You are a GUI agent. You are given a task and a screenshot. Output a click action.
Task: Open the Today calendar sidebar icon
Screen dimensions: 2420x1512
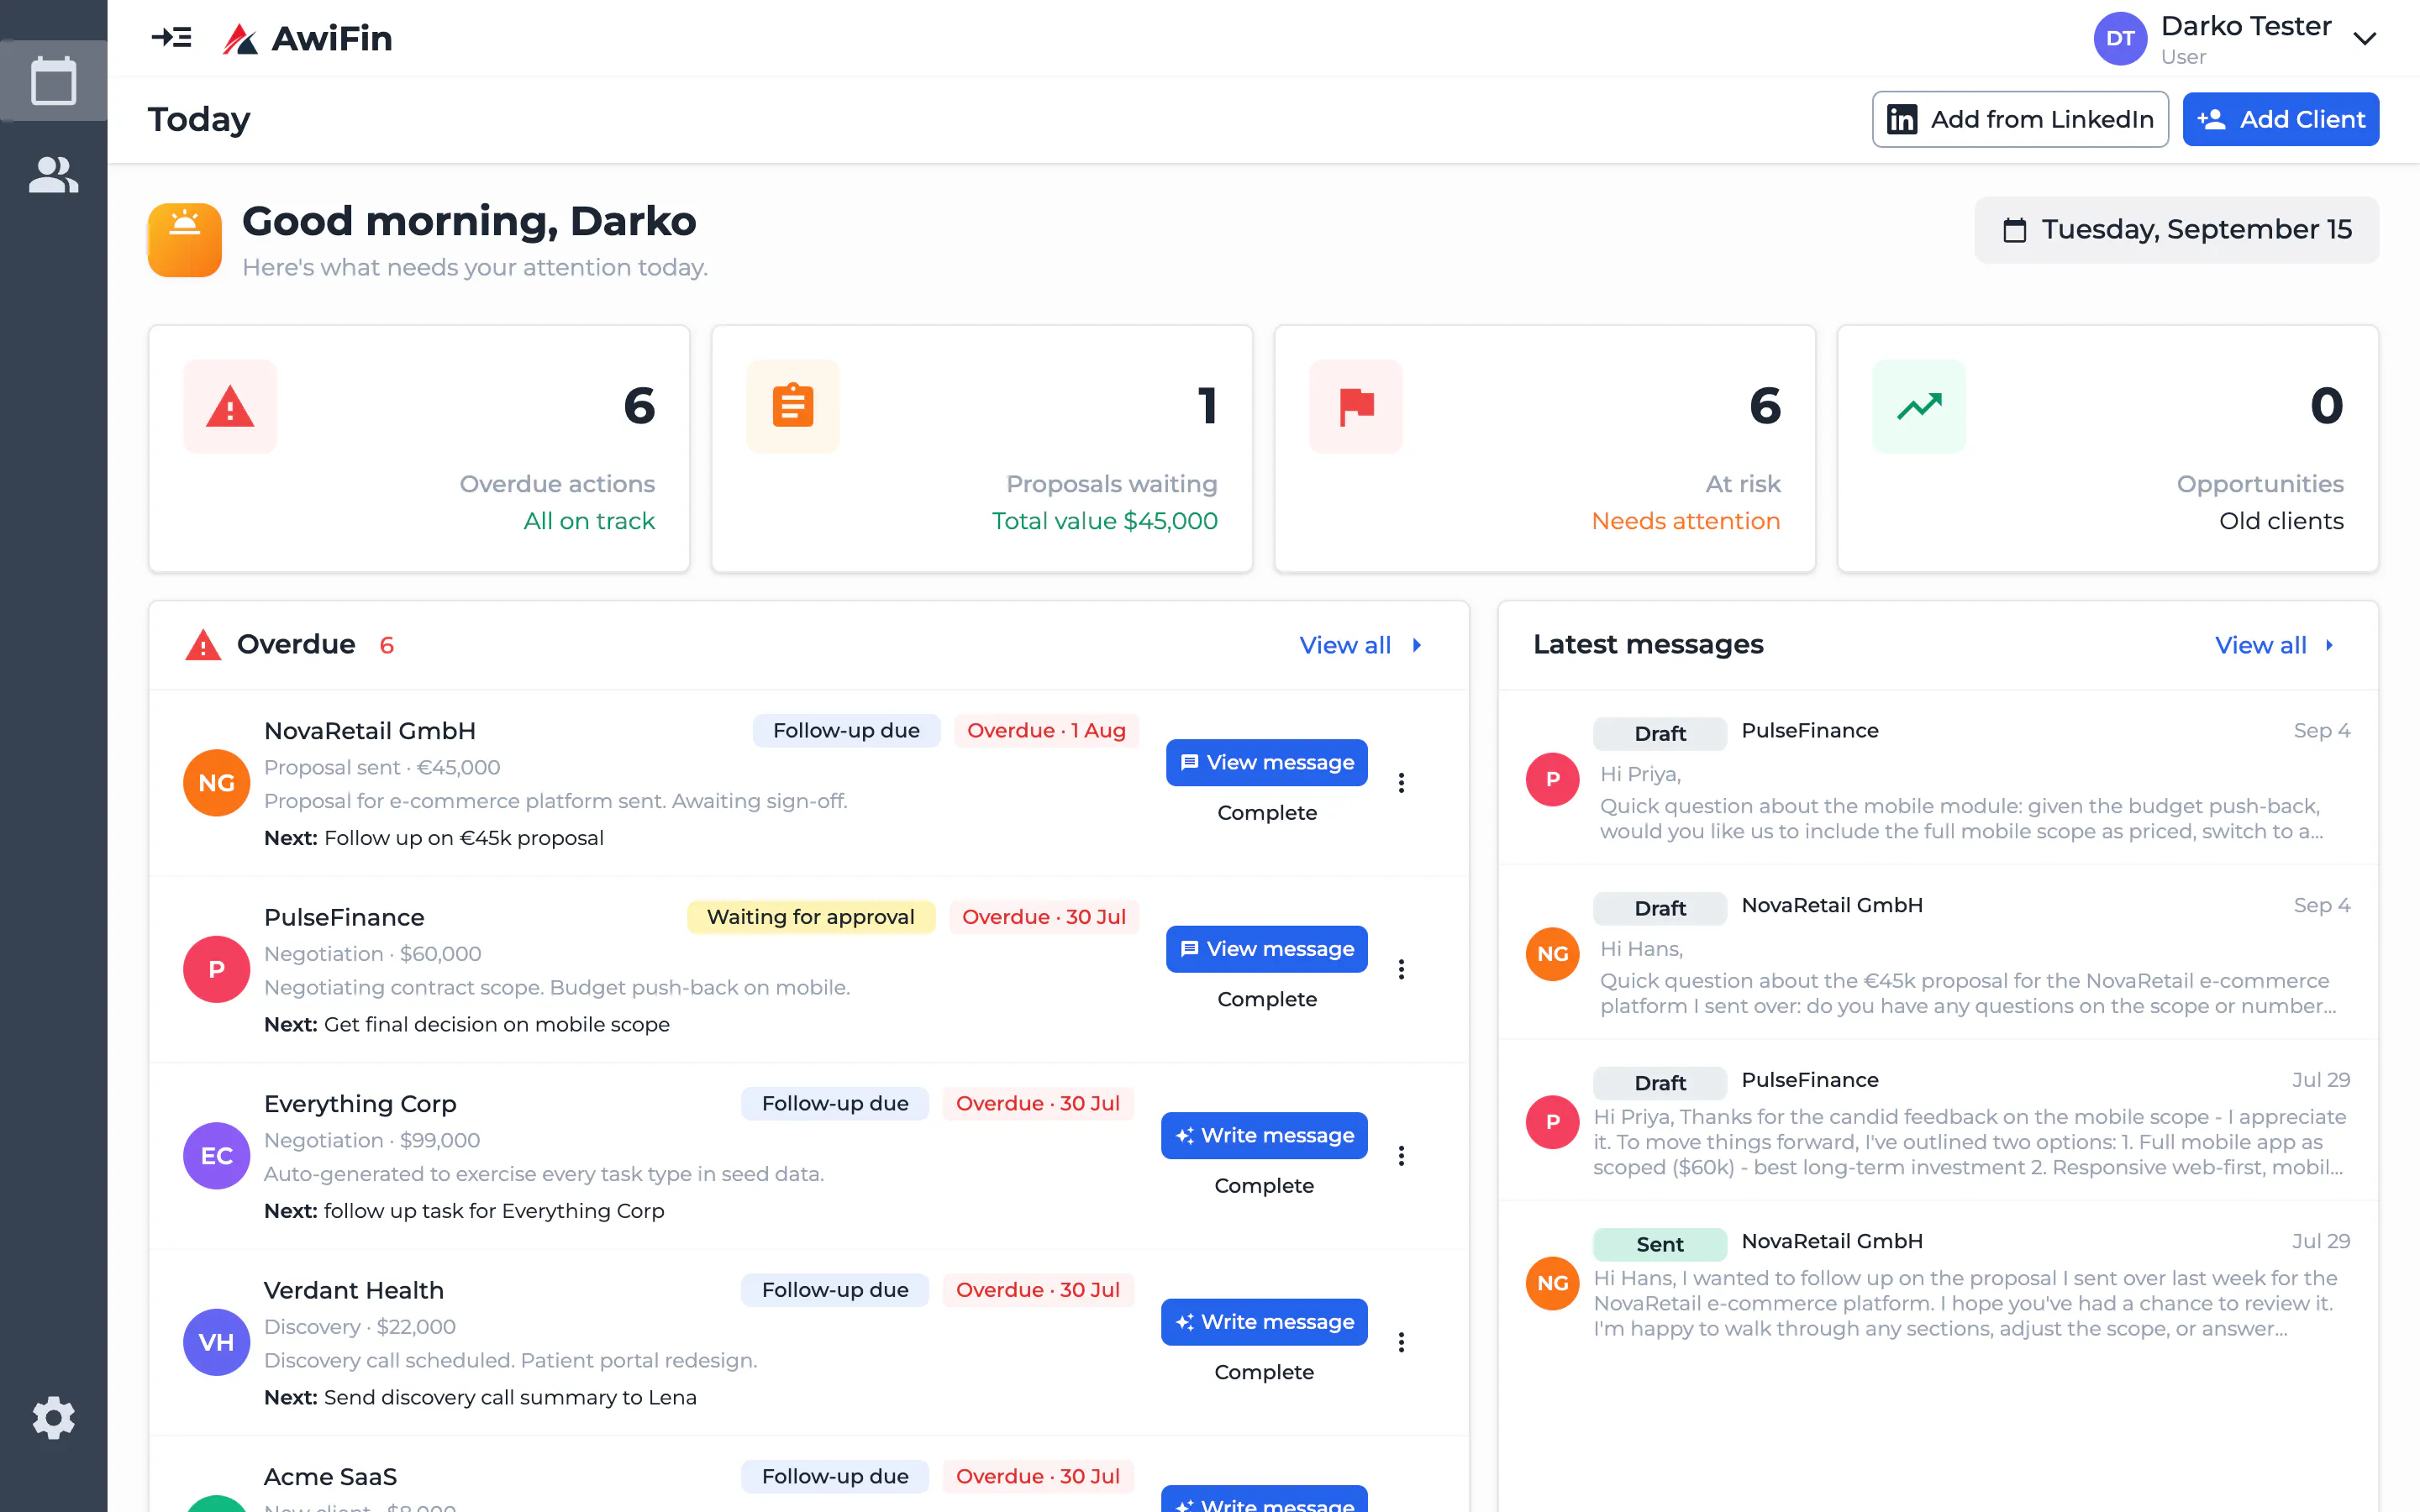coord(53,80)
